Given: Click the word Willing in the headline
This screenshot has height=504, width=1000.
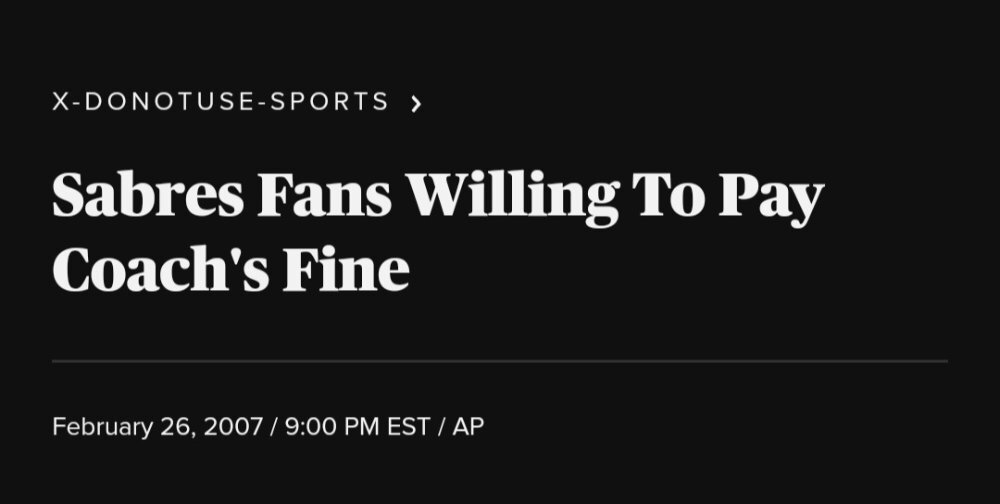Looking at the screenshot, I should tap(513, 198).
